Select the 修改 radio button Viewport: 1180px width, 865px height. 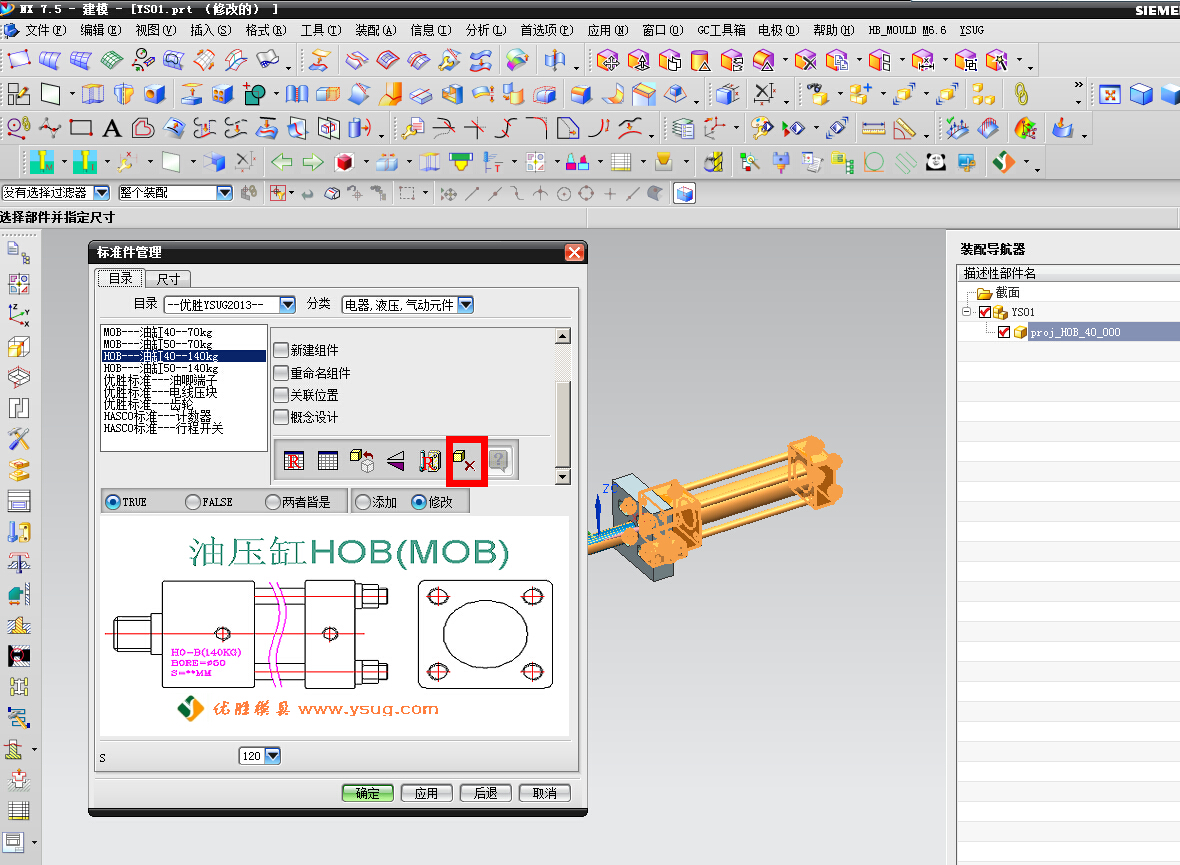pyautogui.click(x=419, y=501)
